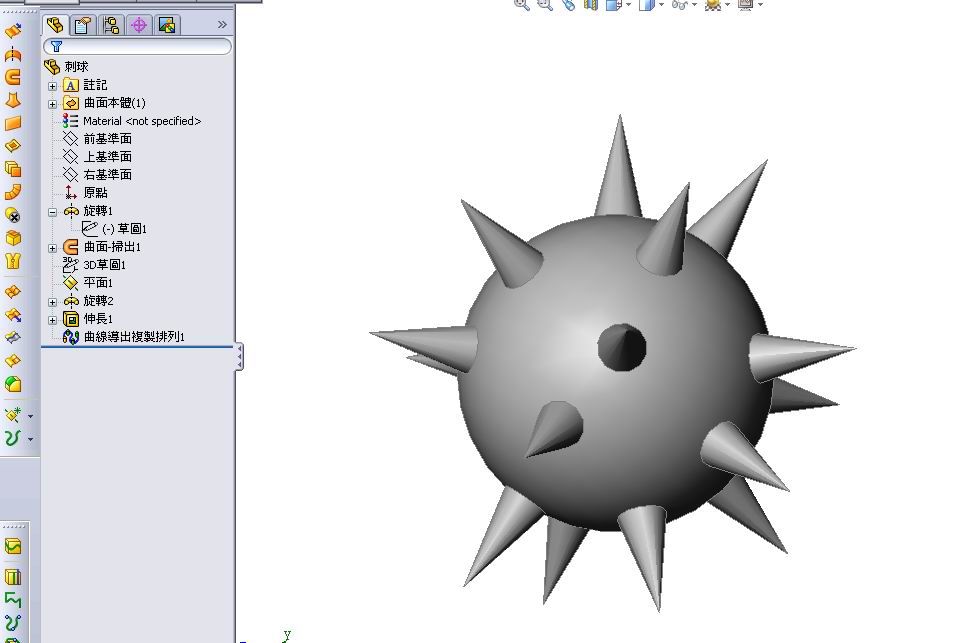Expand the 旋轉2 feature node
Image resolution: width=959 pixels, height=643 pixels.
point(53,302)
